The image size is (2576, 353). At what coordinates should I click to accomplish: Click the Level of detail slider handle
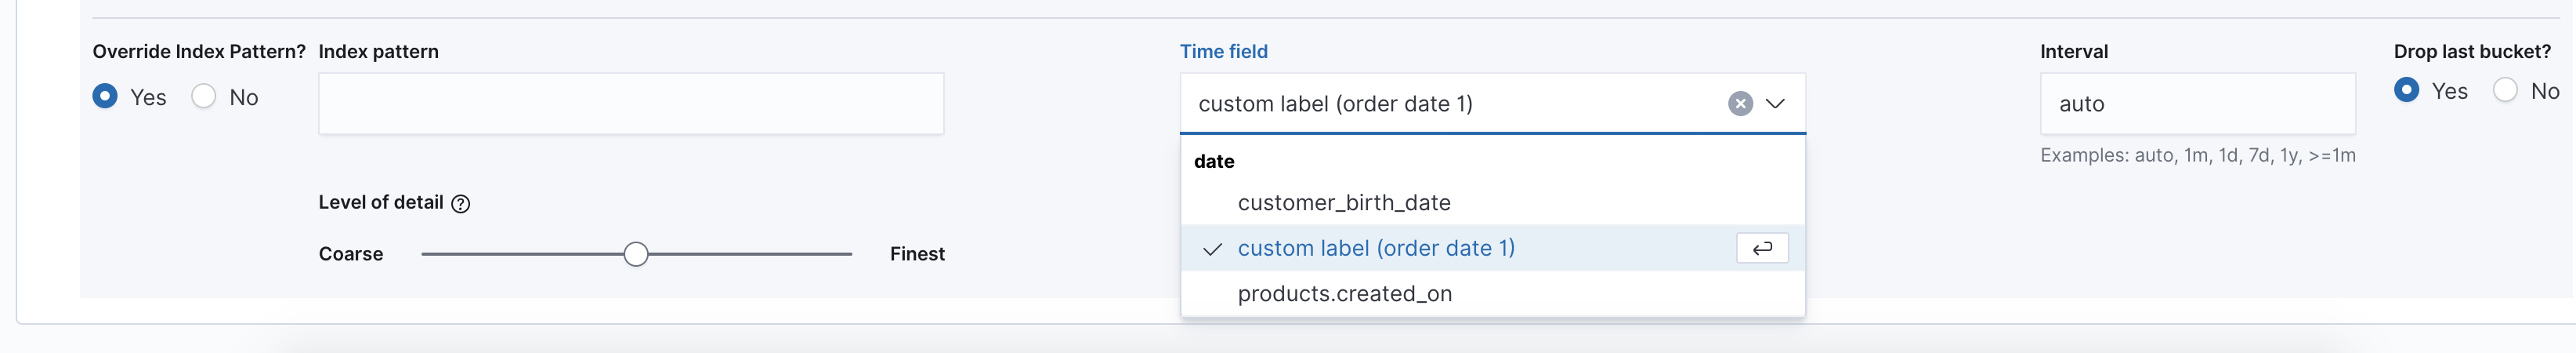[x=636, y=254]
